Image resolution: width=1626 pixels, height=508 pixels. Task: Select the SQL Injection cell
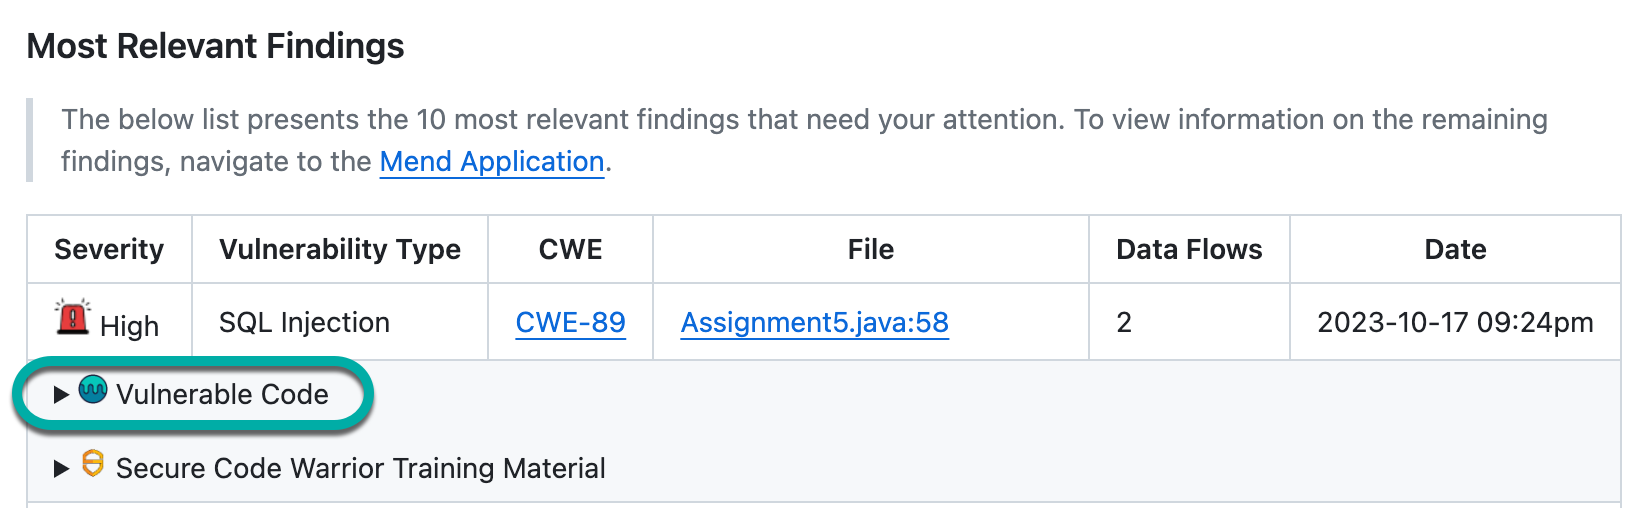(304, 322)
